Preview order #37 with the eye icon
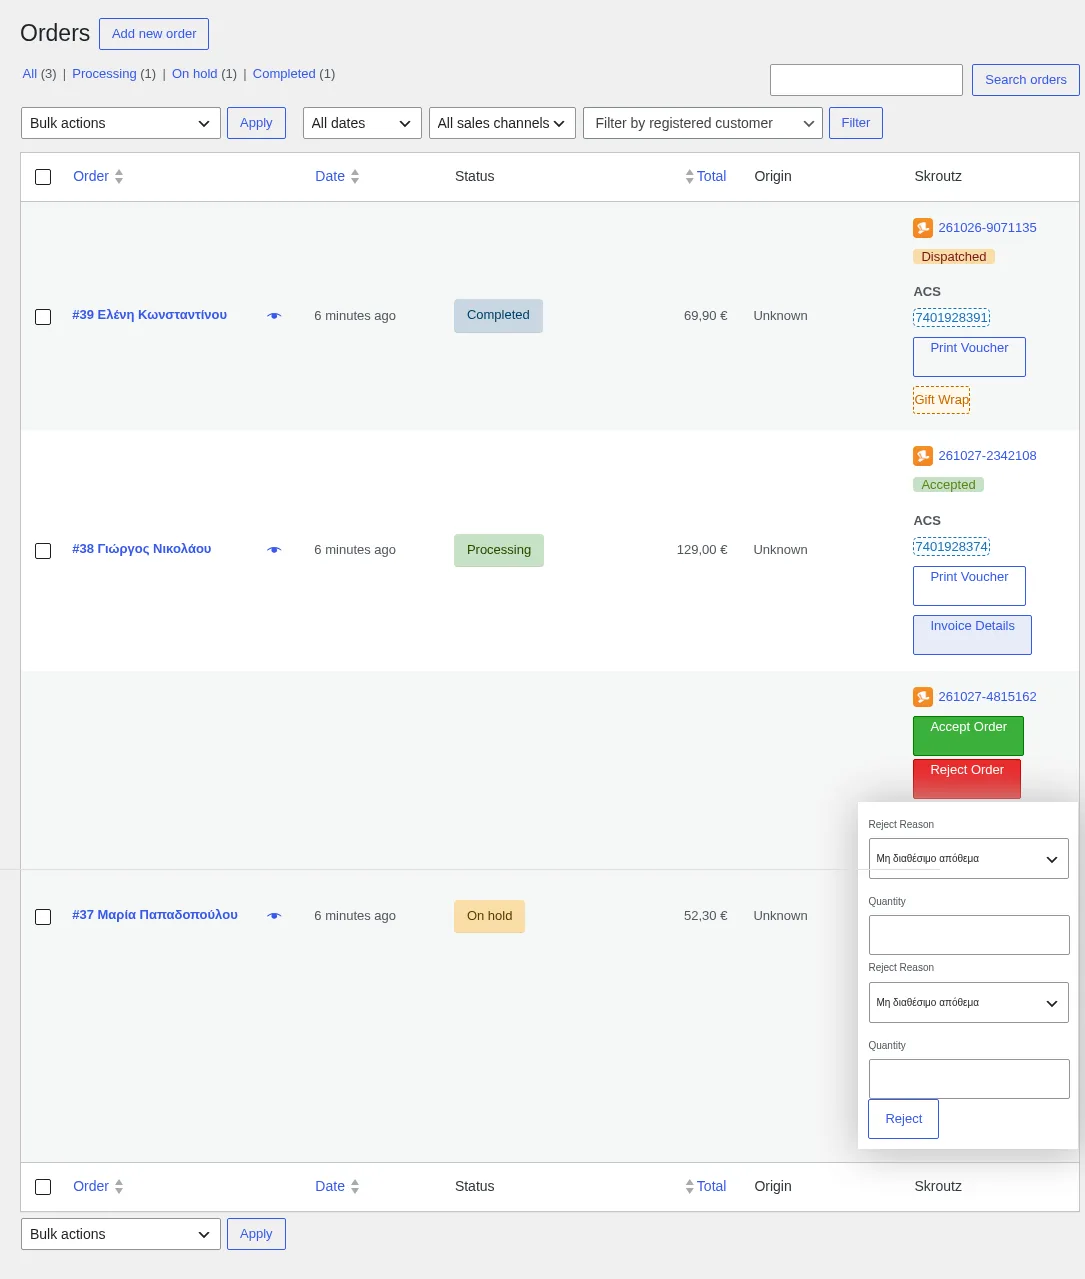The width and height of the screenshot is (1085, 1279). [x=274, y=916]
